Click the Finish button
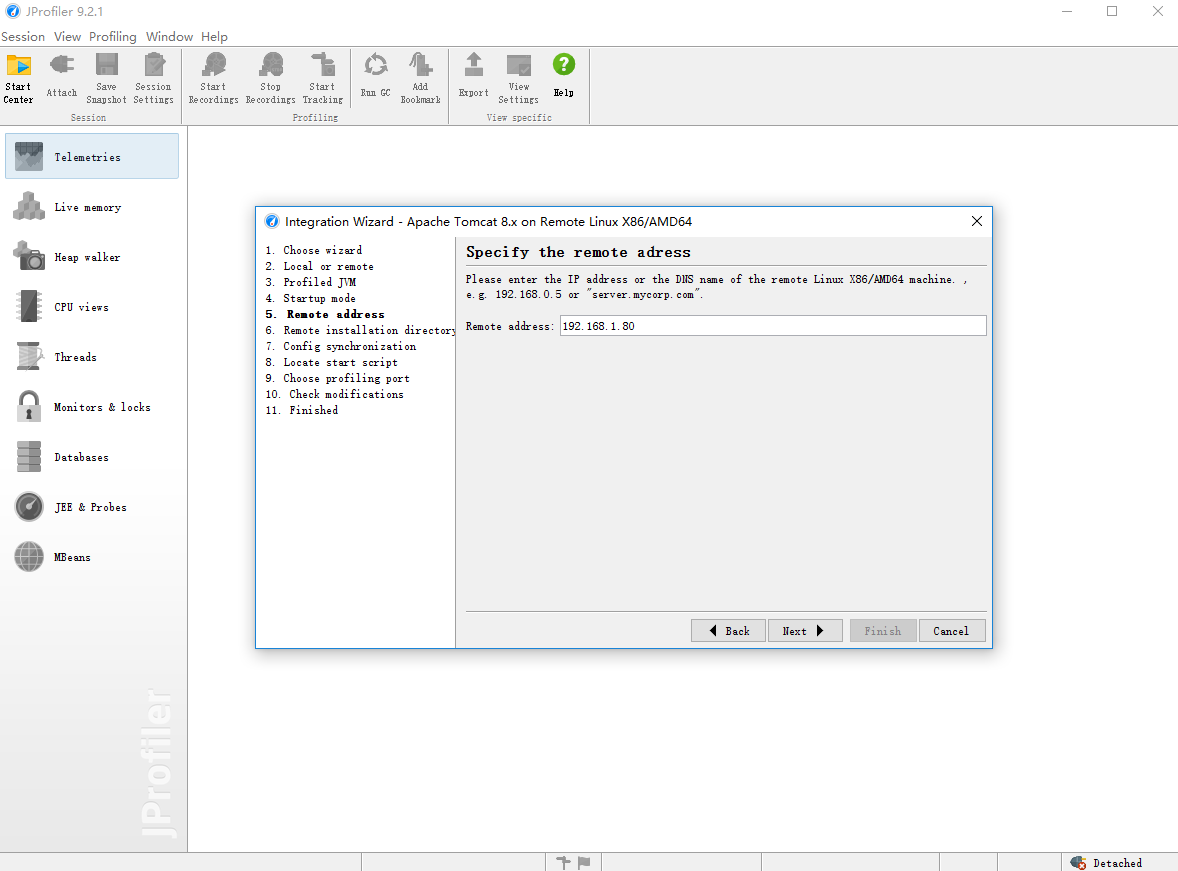Viewport: 1178px width, 871px height. point(883,631)
